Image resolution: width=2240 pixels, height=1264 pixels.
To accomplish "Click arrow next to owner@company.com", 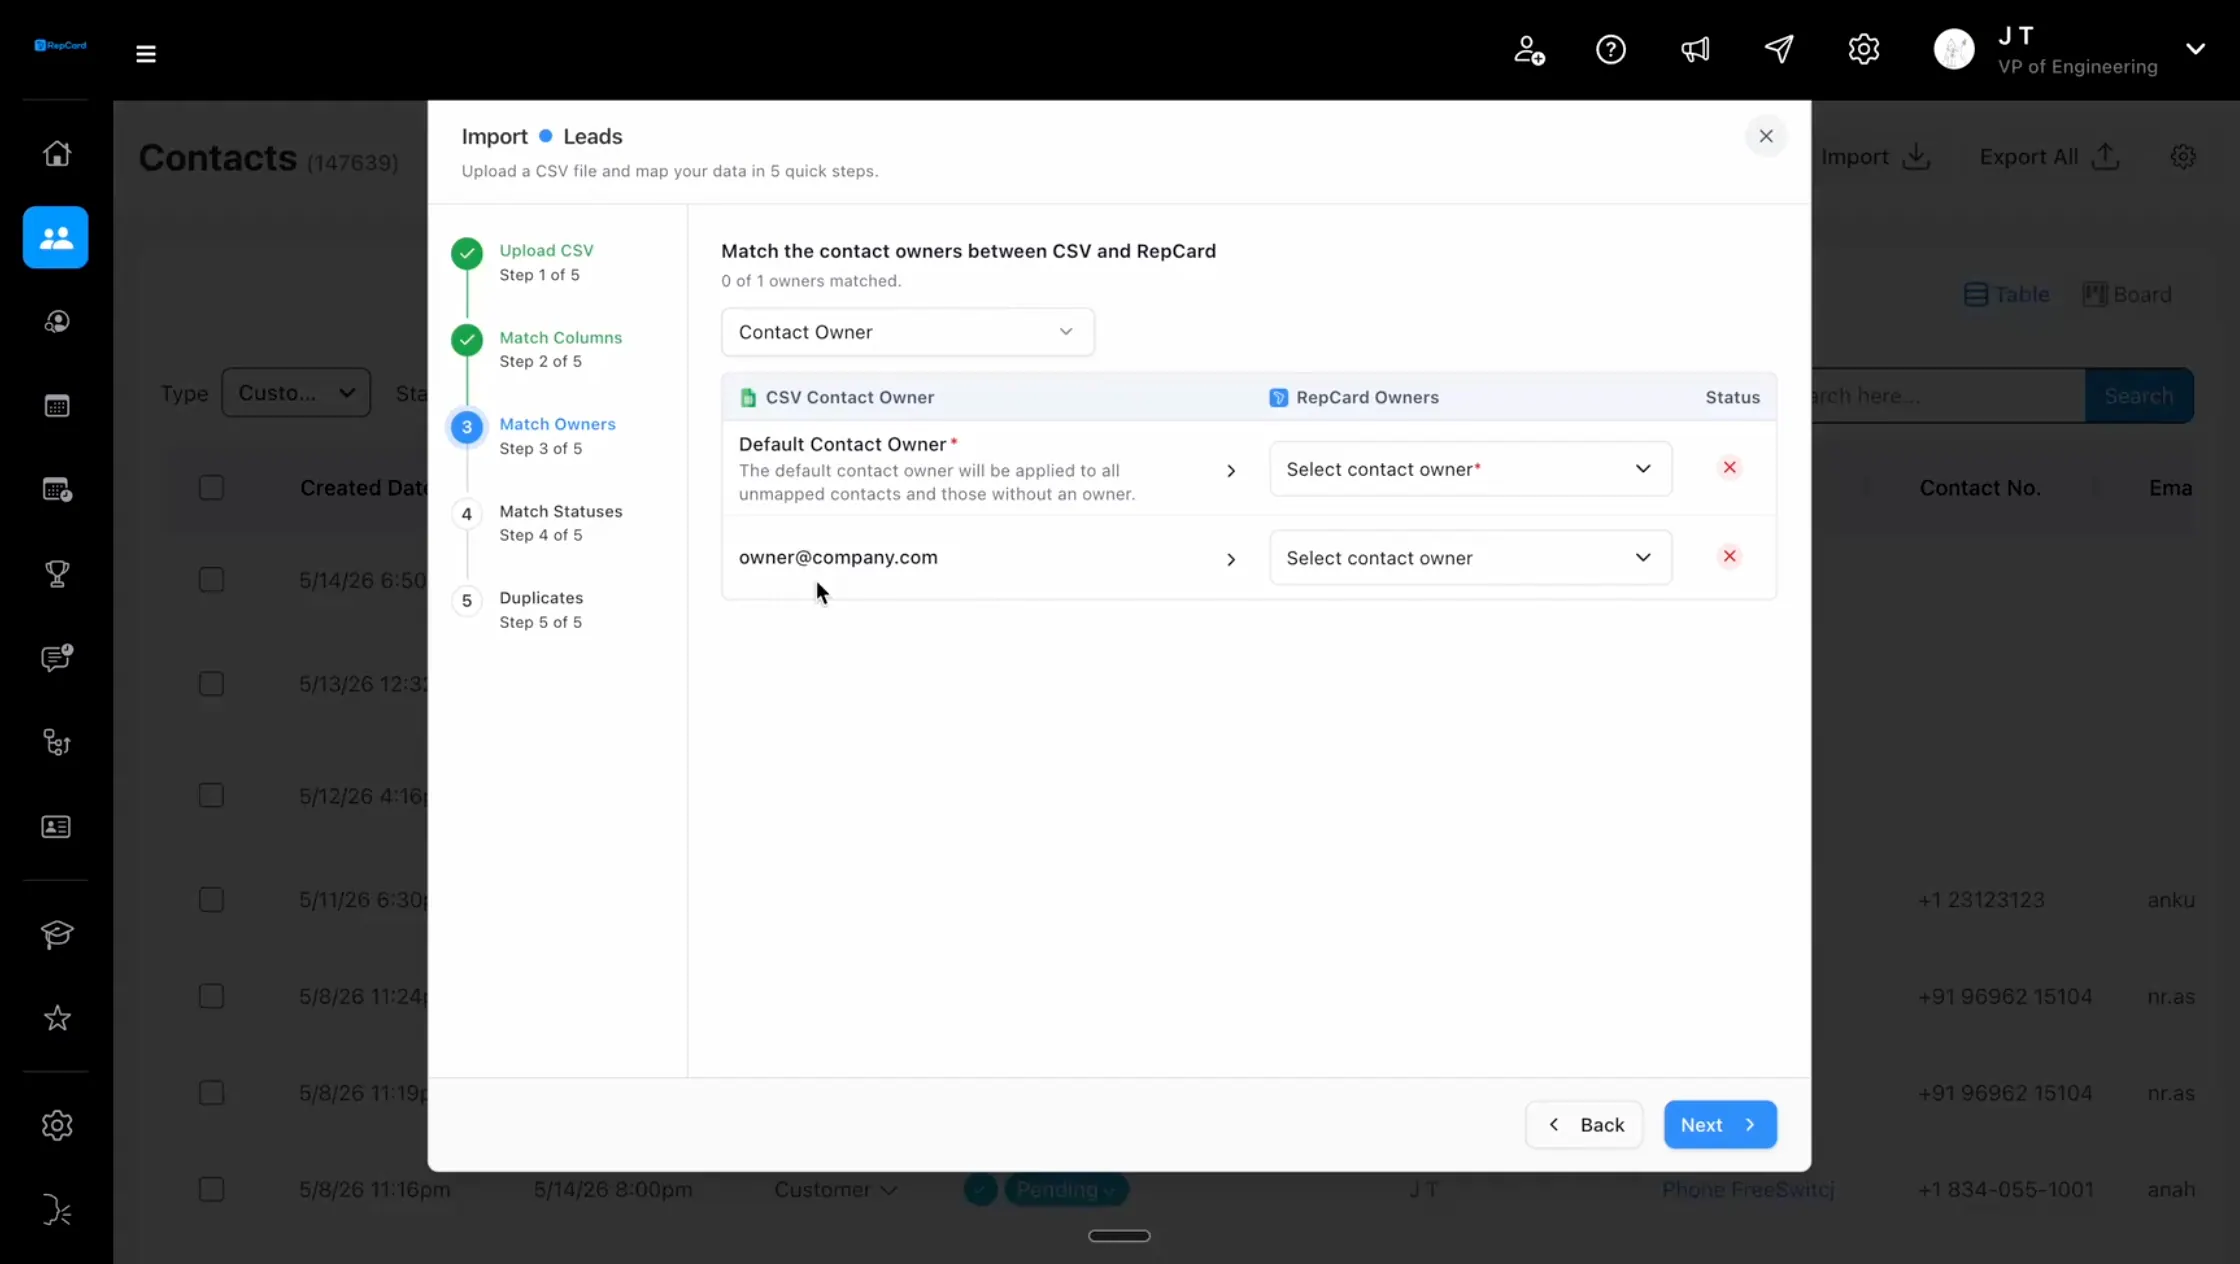I will 1231,560.
